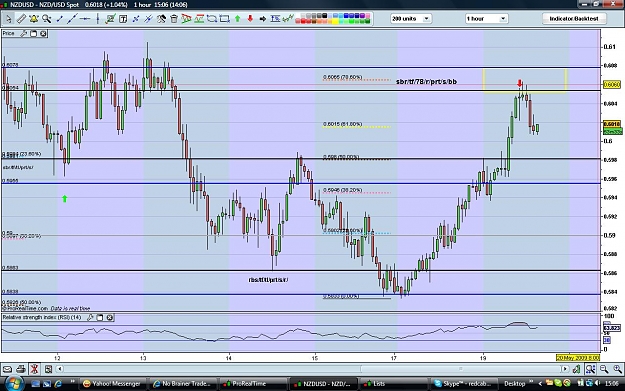Activate the magnifier zoom tool in toolbar

coord(47,19)
